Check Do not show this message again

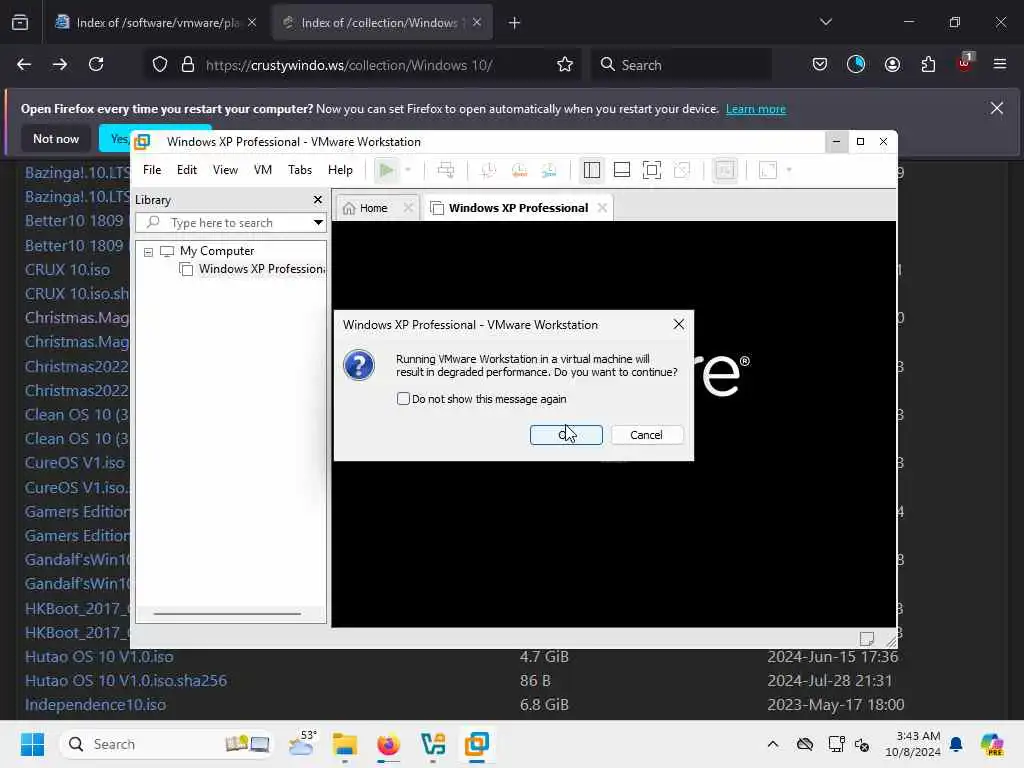pyautogui.click(x=403, y=398)
